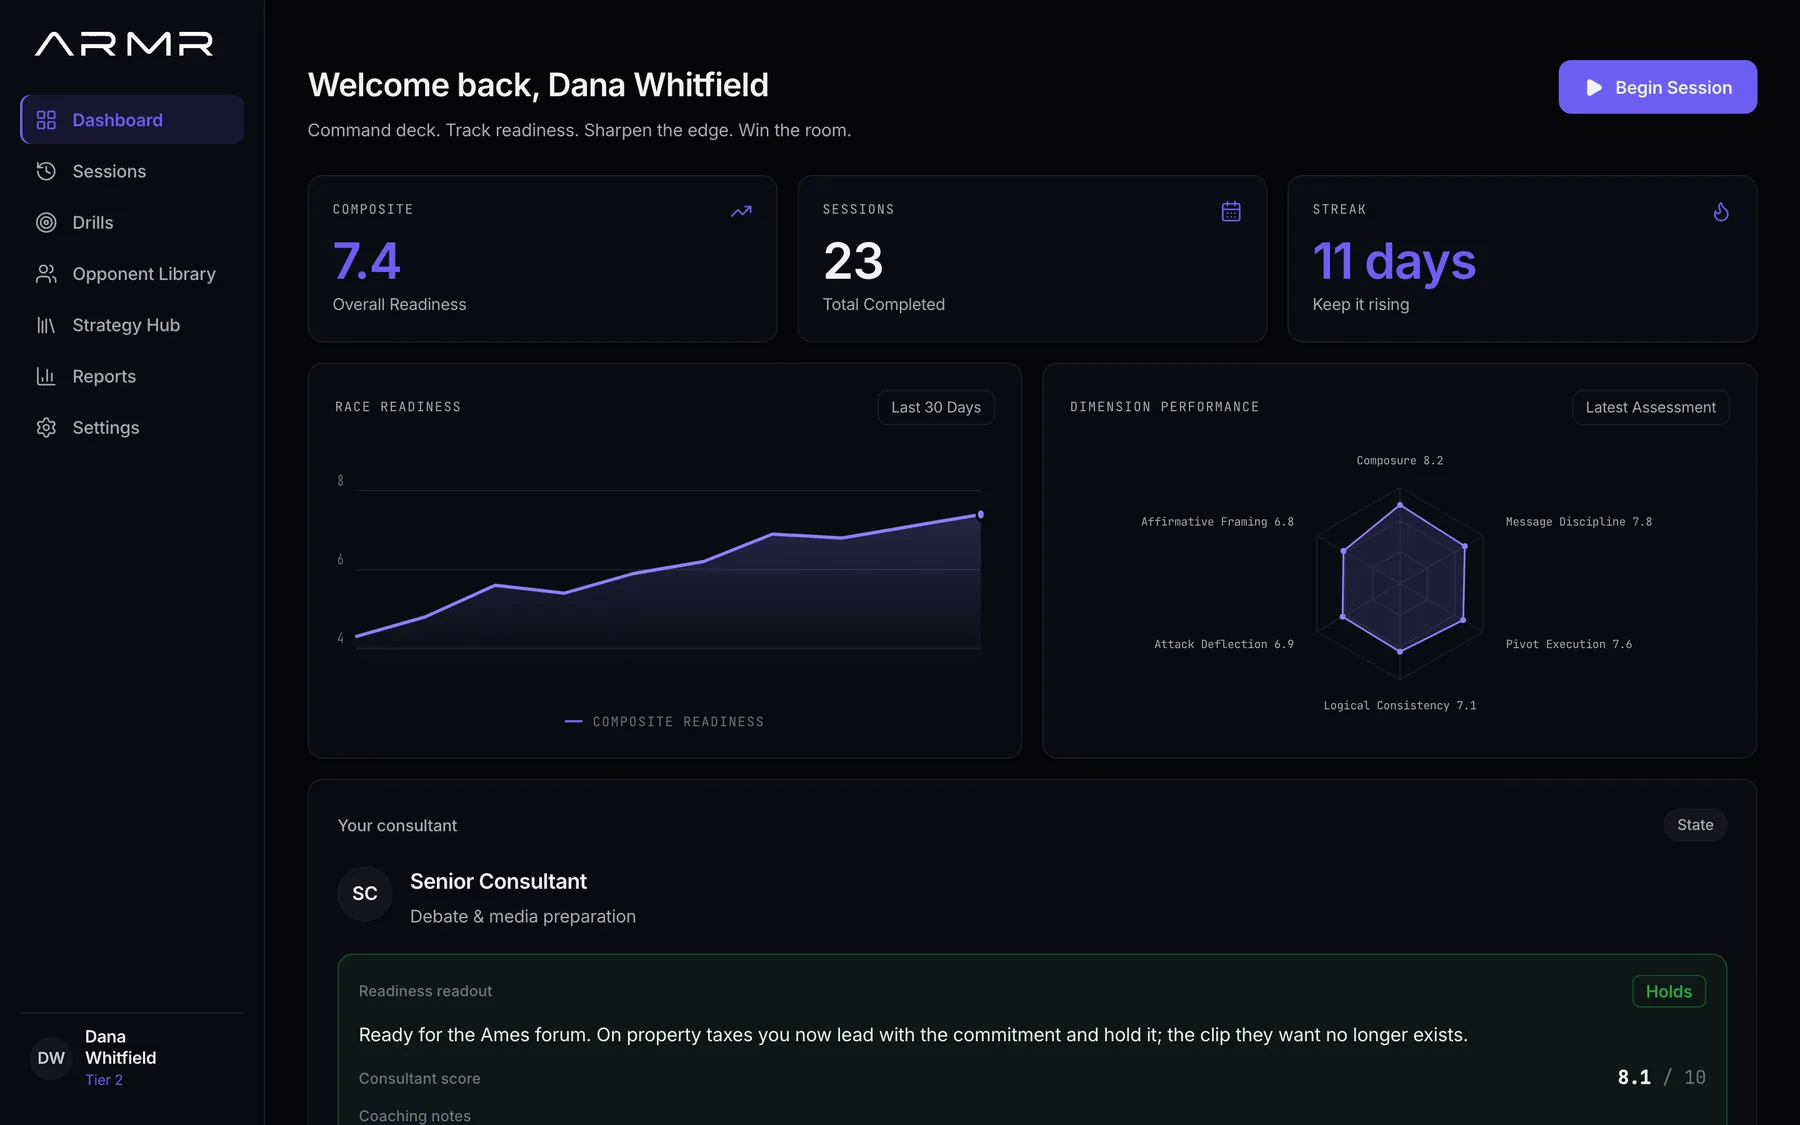Click the SC consultant avatar
Screen dimensions: 1800x1125
click(x=365, y=893)
